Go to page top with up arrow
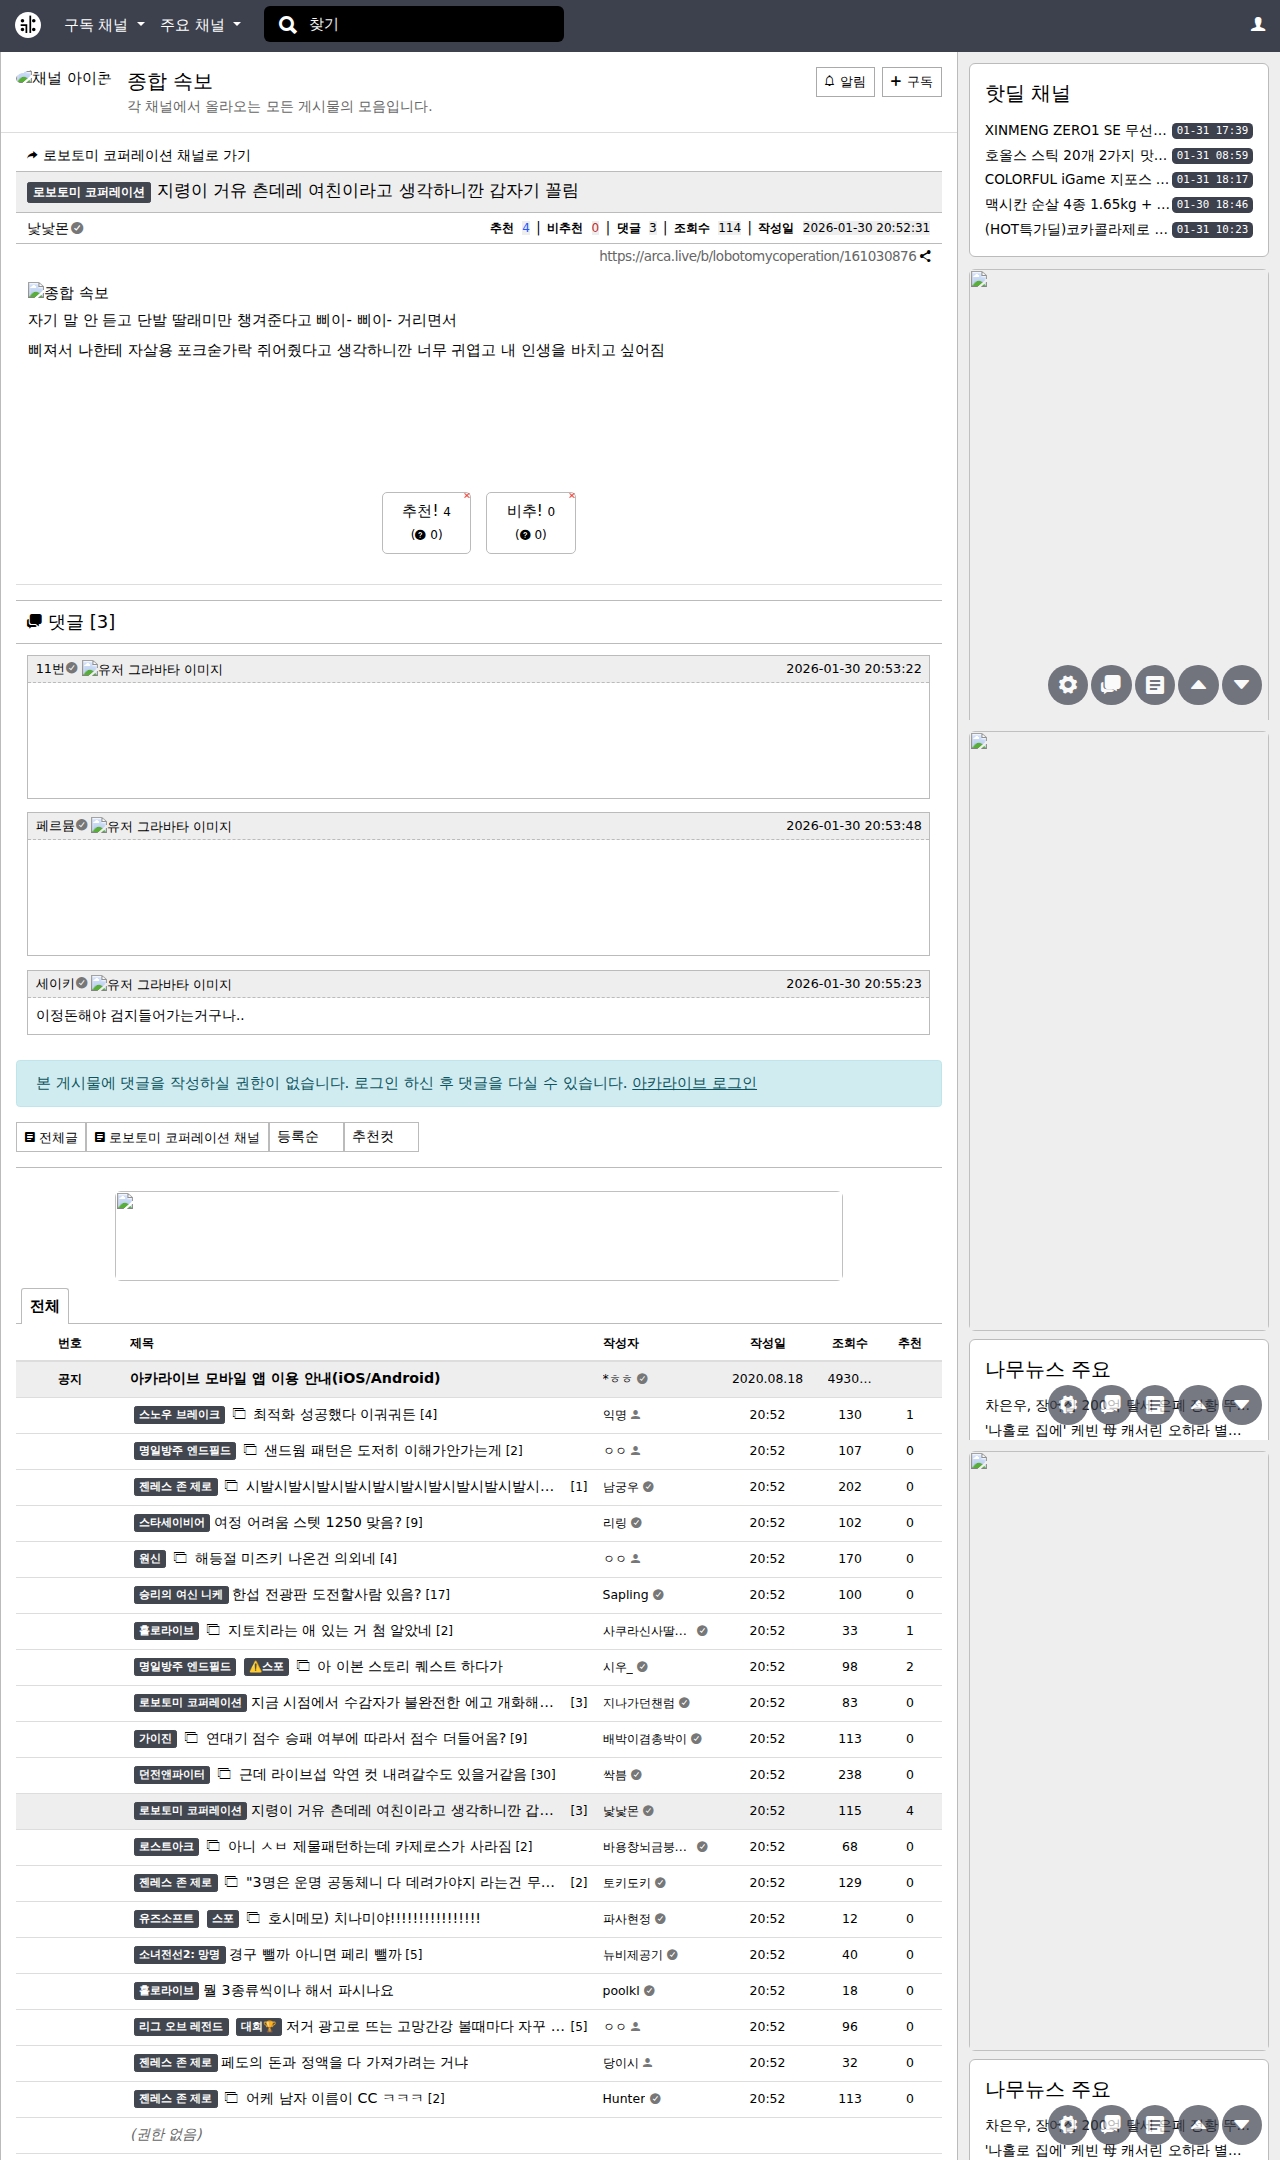Viewport: 1280px width, 2160px height. pyautogui.click(x=1198, y=685)
